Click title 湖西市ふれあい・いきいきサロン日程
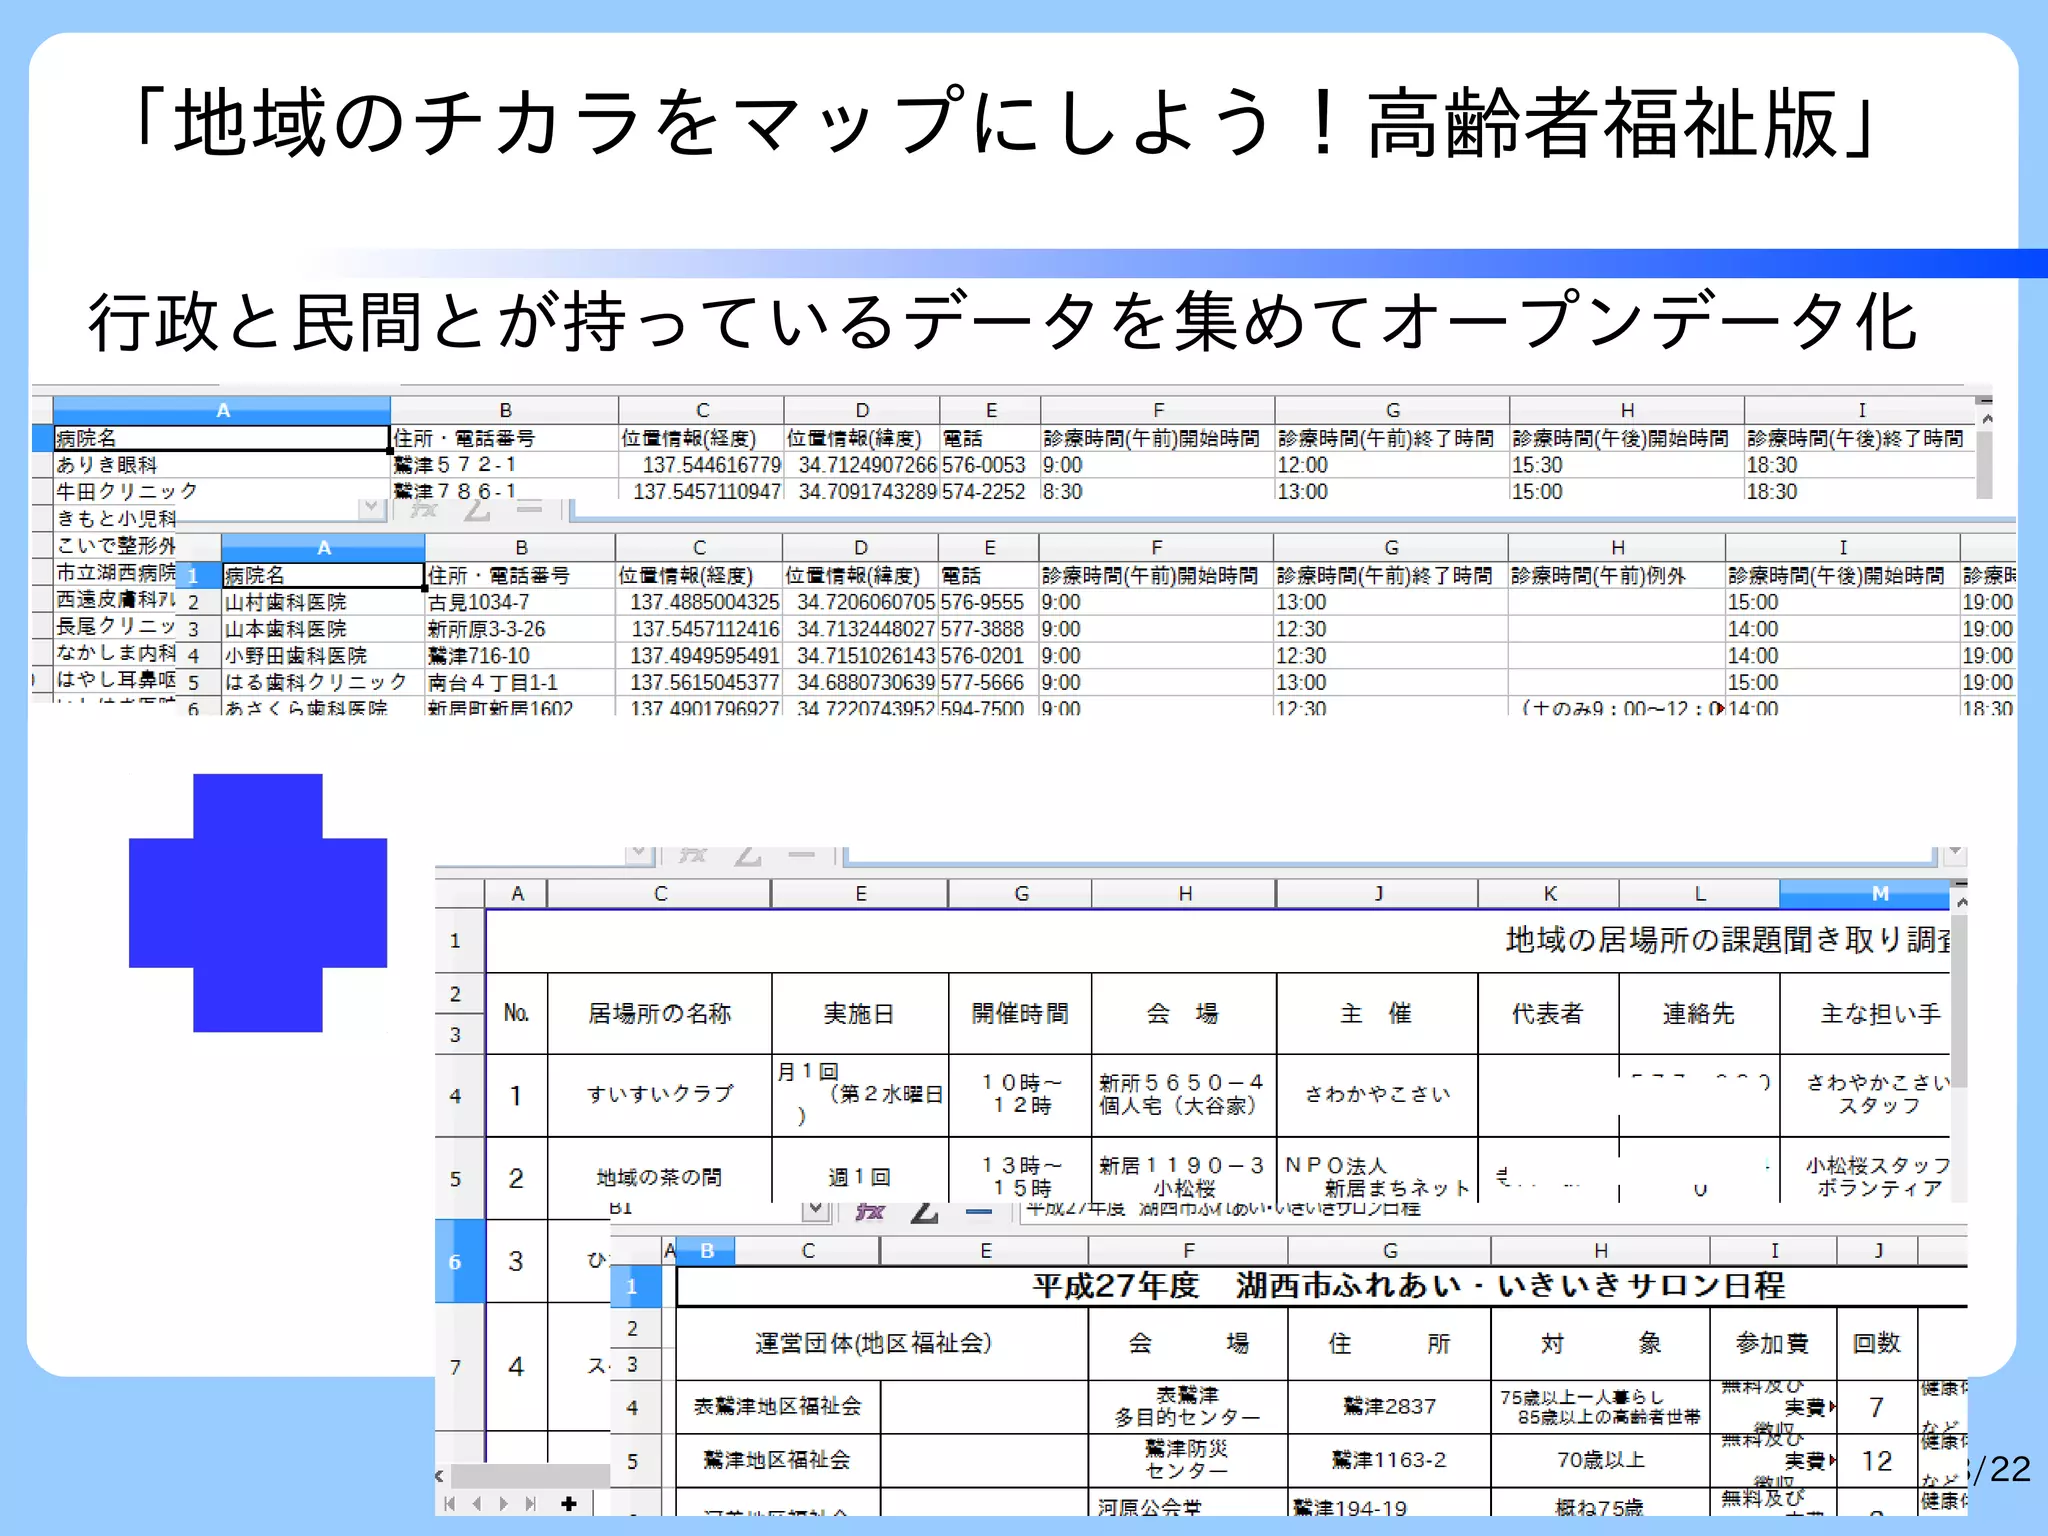Image resolution: width=2048 pixels, height=1536 pixels. [1510, 1286]
